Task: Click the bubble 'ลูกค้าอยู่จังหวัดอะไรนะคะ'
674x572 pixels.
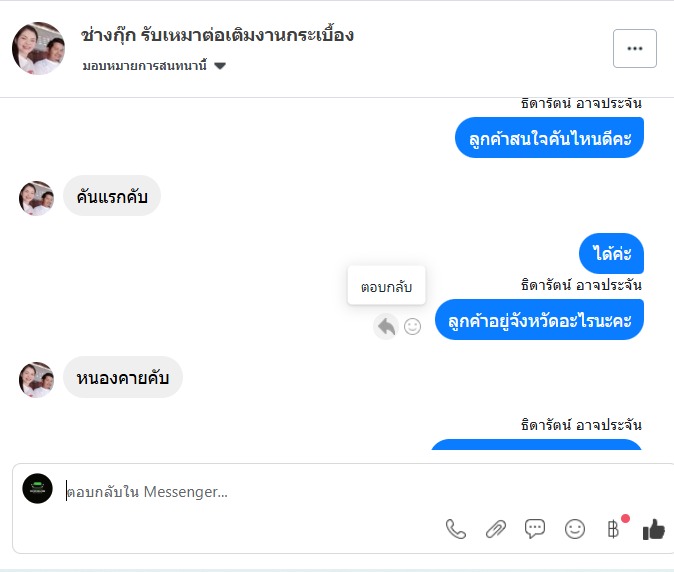Action: point(540,320)
